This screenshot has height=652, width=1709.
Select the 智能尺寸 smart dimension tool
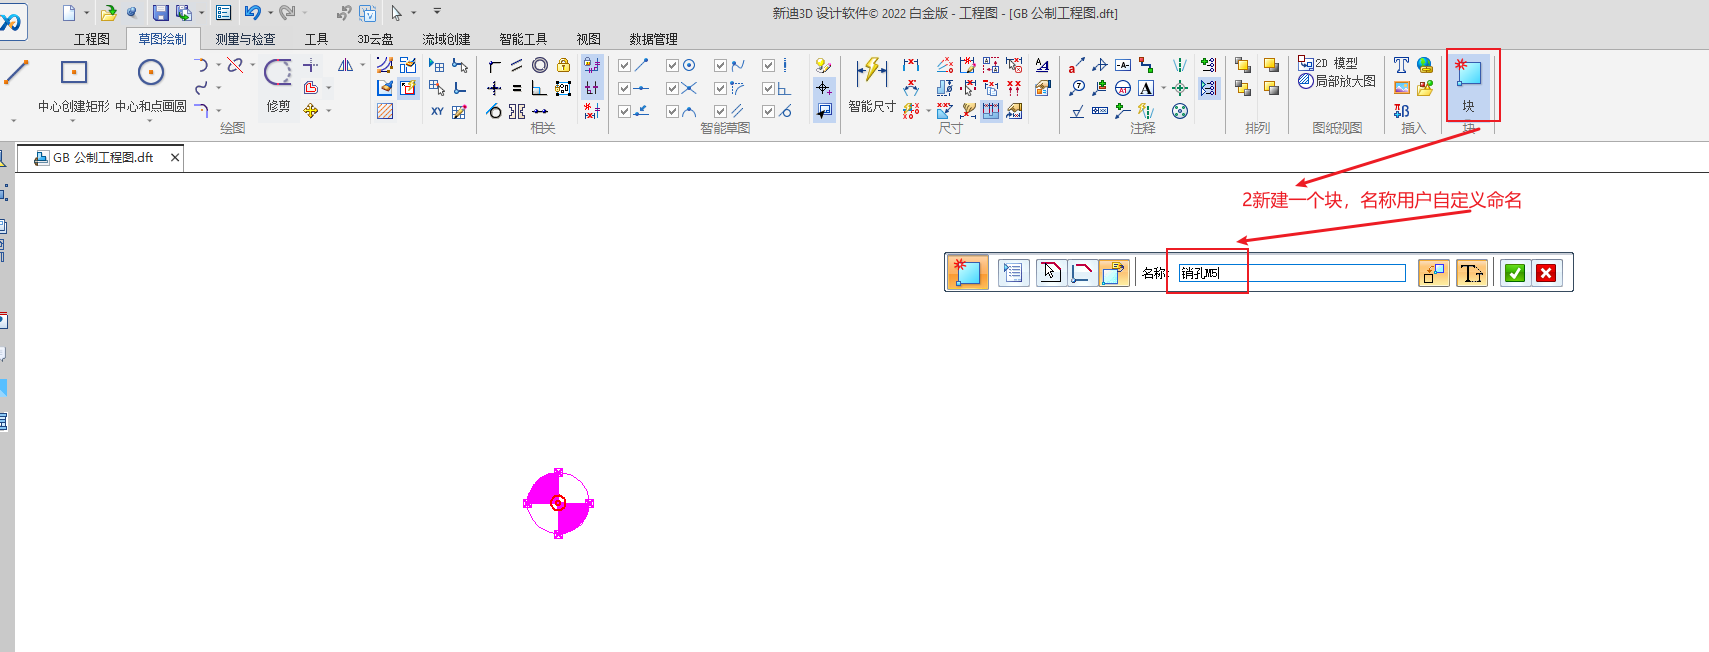[x=871, y=84]
